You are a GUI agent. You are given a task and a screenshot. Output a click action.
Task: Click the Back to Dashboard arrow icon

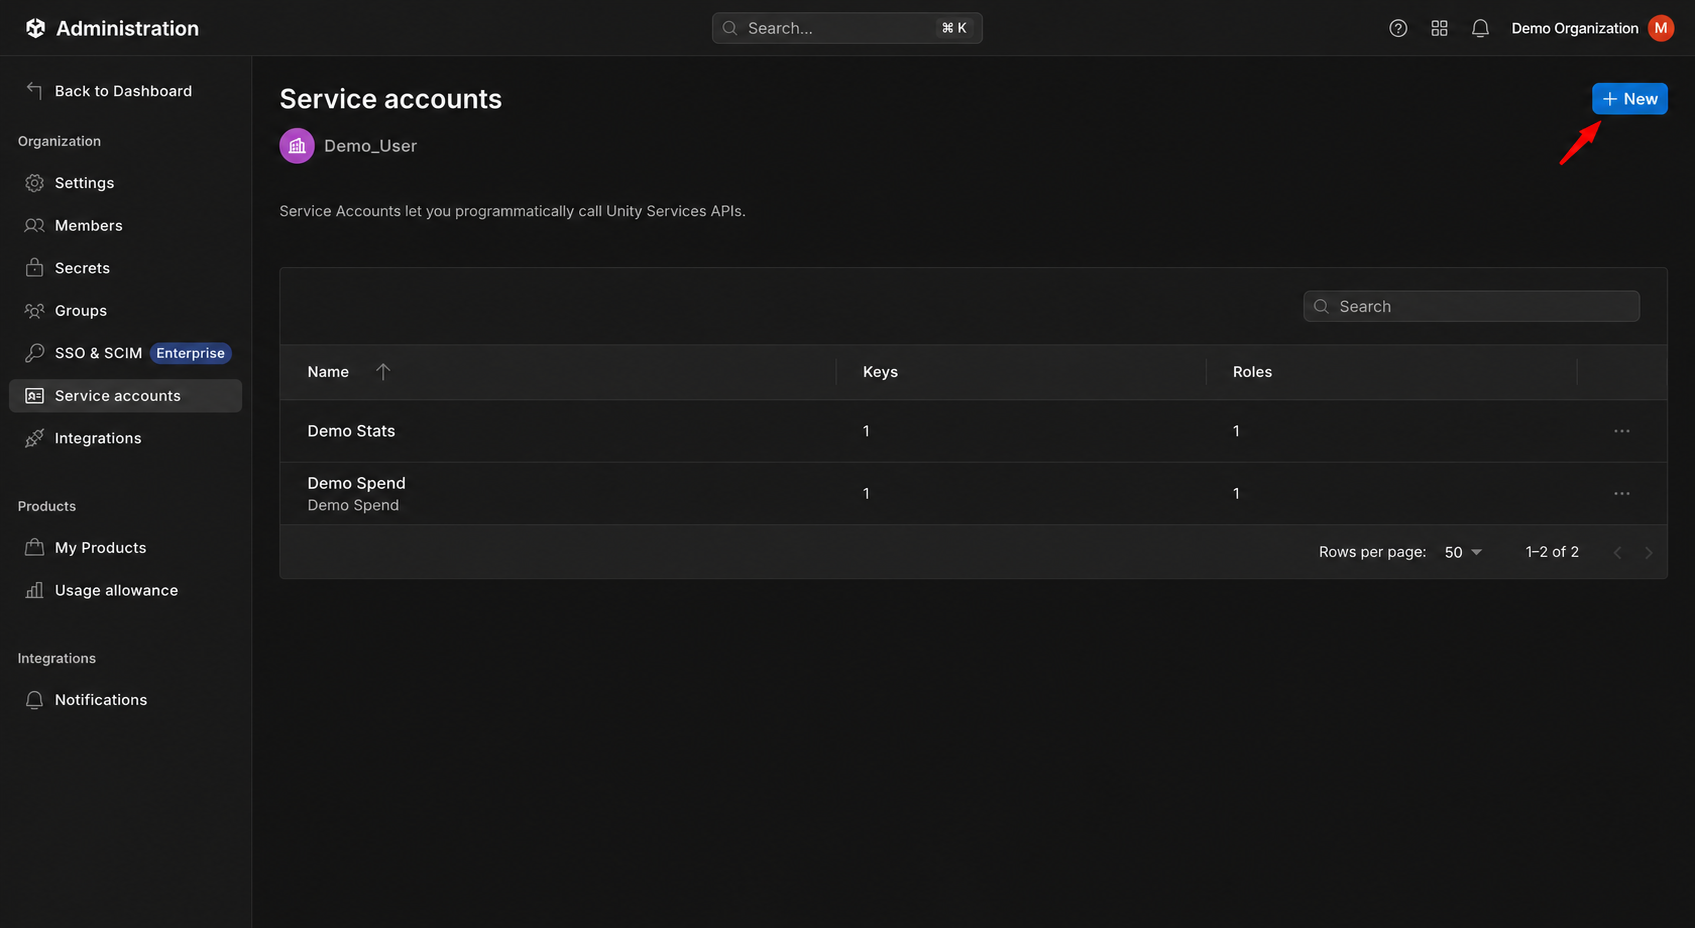pyautogui.click(x=34, y=90)
